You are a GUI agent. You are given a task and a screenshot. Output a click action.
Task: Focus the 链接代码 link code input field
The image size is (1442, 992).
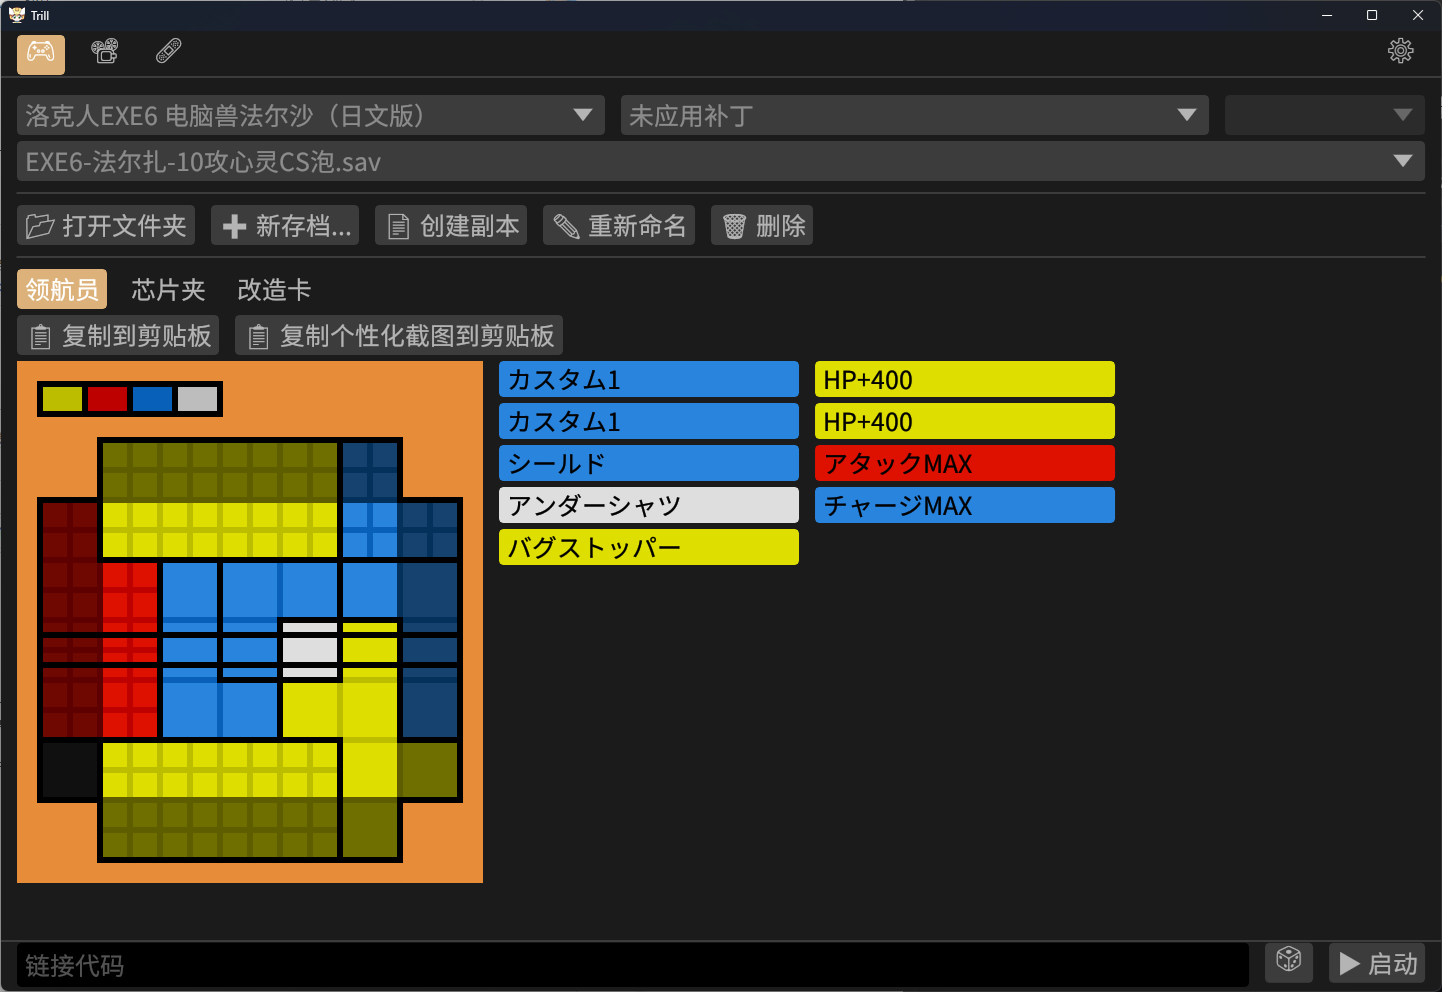(x=632, y=965)
